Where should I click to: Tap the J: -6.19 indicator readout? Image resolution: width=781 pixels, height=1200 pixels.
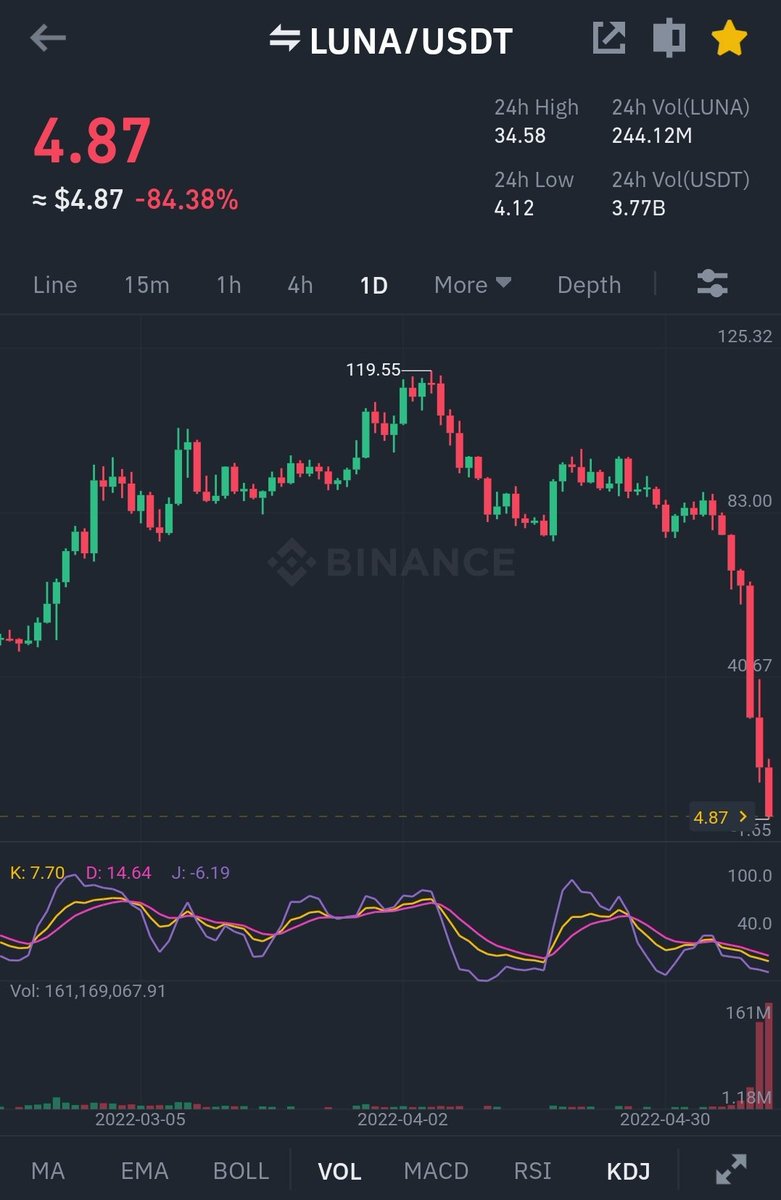coord(200,873)
